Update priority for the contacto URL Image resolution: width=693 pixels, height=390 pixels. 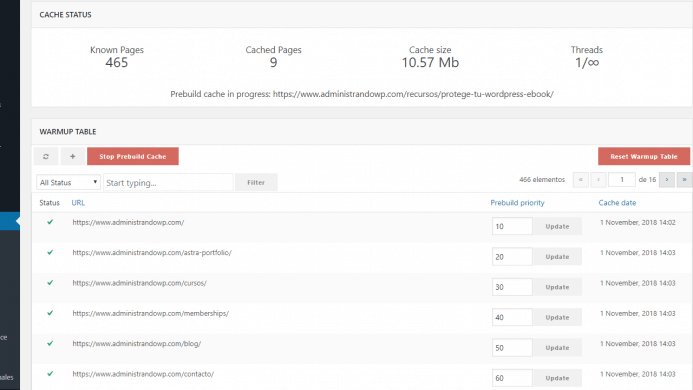coord(557,378)
